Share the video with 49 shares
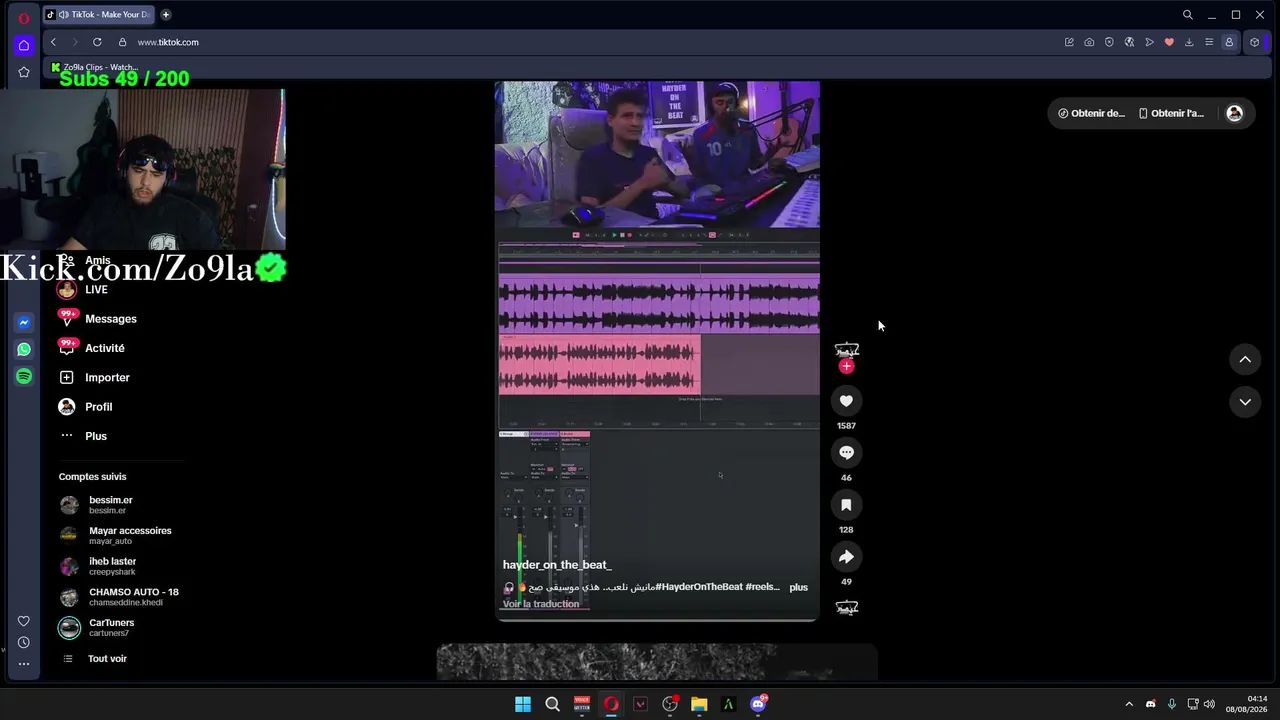Viewport: 1280px width, 720px height. pyautogui.click(x=846, y=557)
